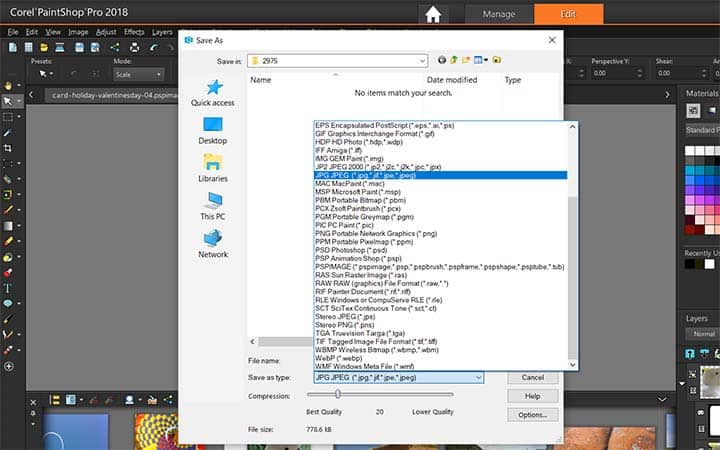
Task: Pick the cyan swatch in Materials palette
Action: (x=690, y=171)
